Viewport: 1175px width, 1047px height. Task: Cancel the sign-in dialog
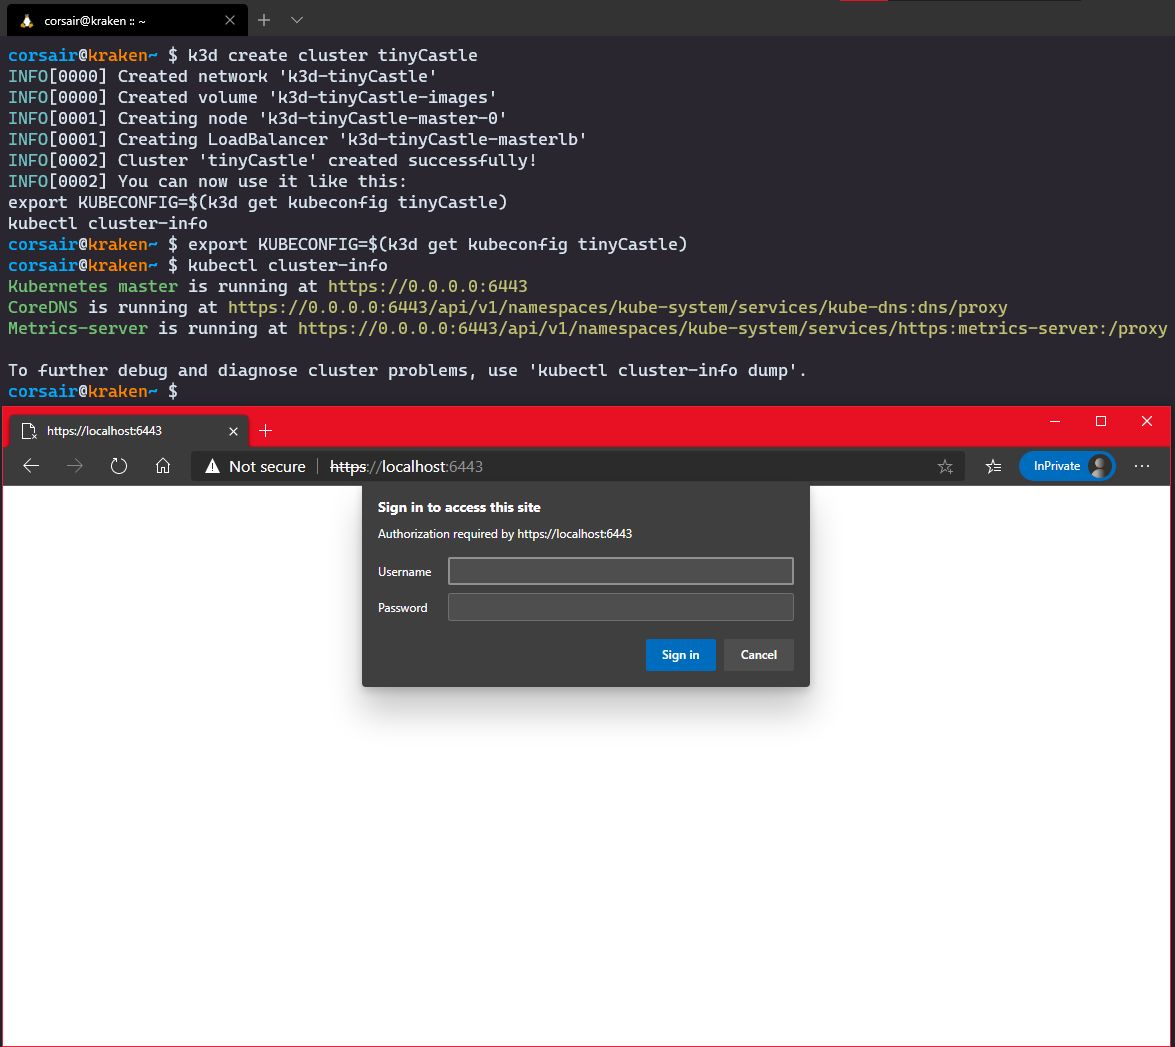(x=758, y=655)
